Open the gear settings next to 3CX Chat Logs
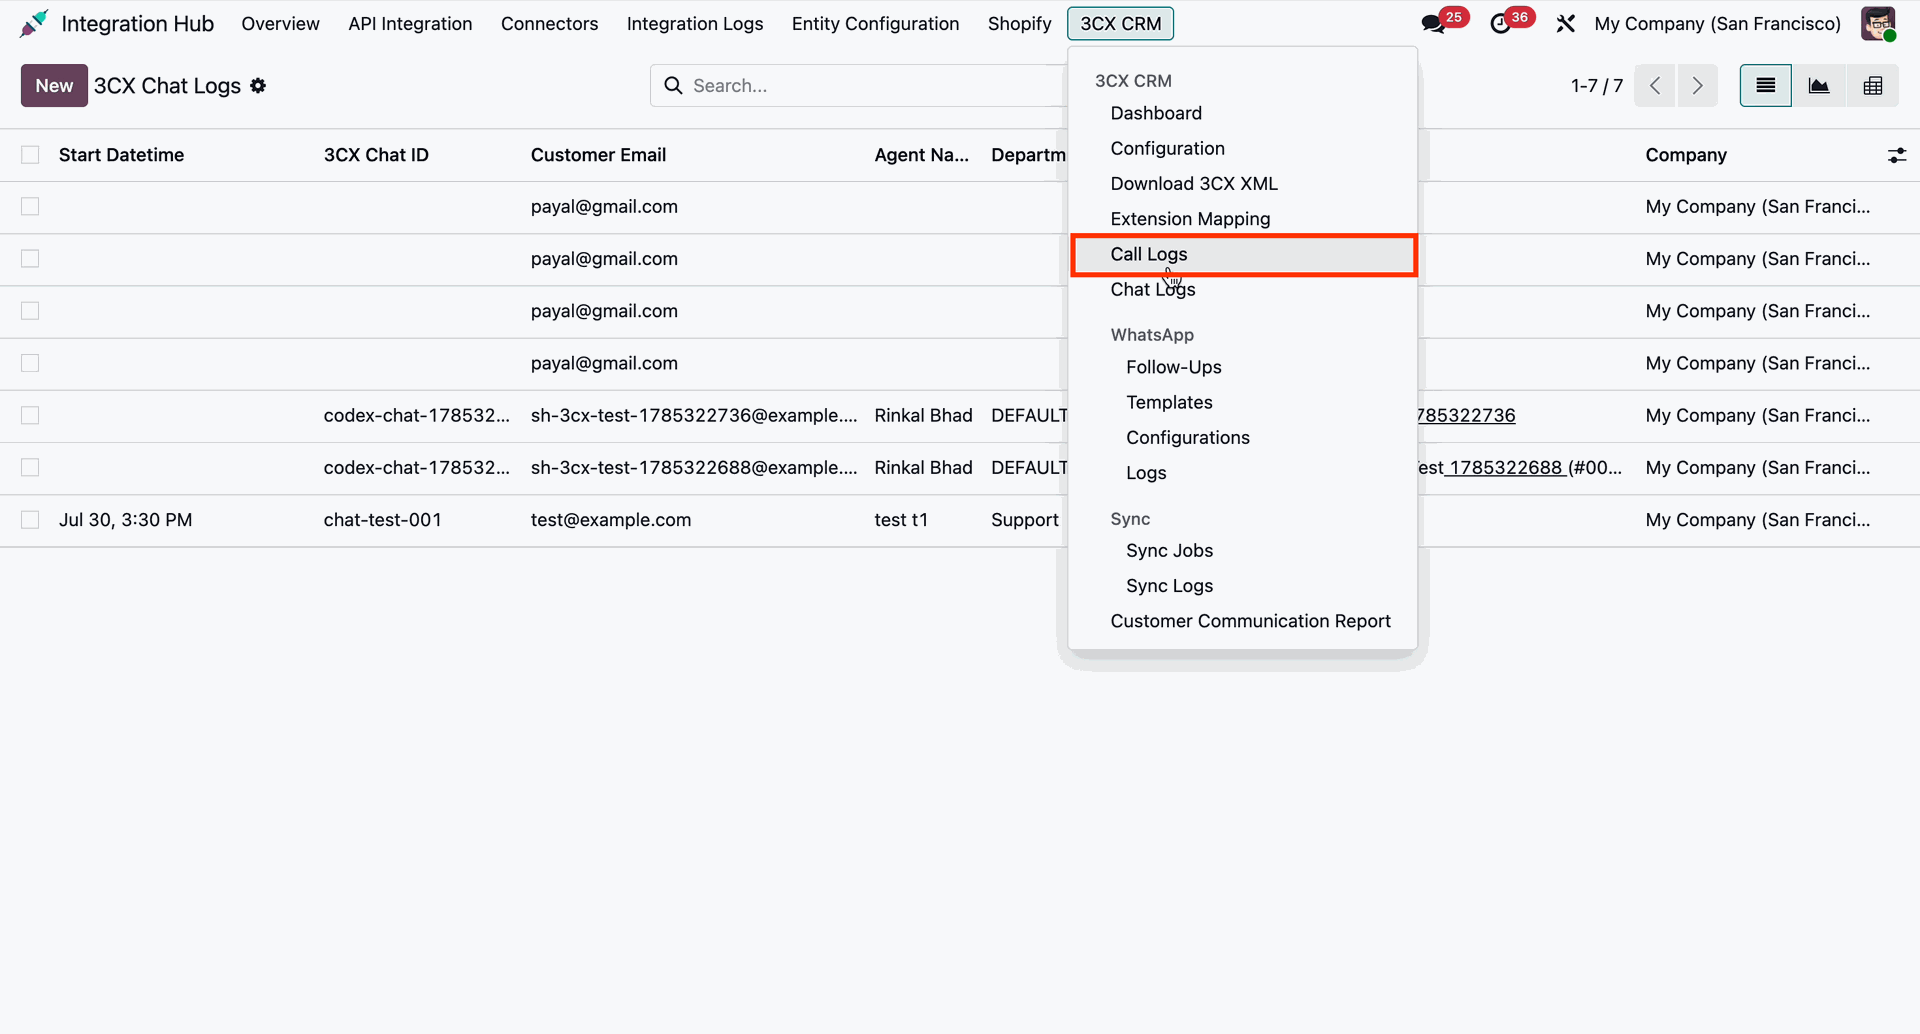 pyautogui.click(x=258, y=86)
